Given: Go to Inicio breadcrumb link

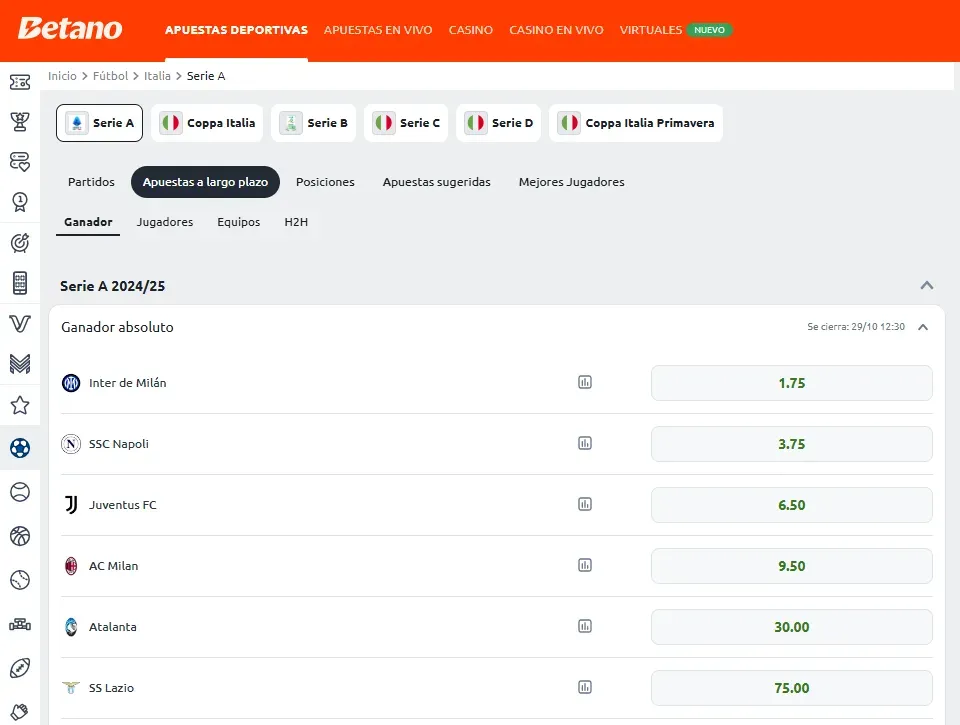Looking at the screenshot, I should [x=62, y=76].
